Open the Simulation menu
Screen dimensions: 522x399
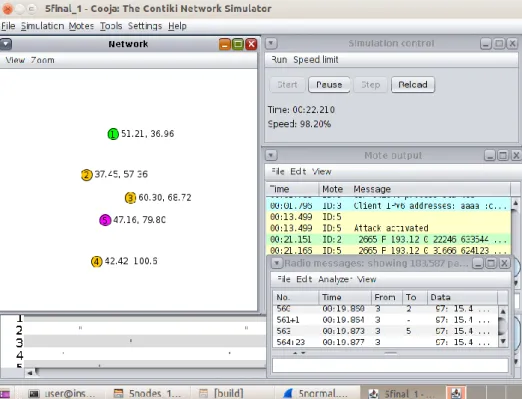[42, 26]
